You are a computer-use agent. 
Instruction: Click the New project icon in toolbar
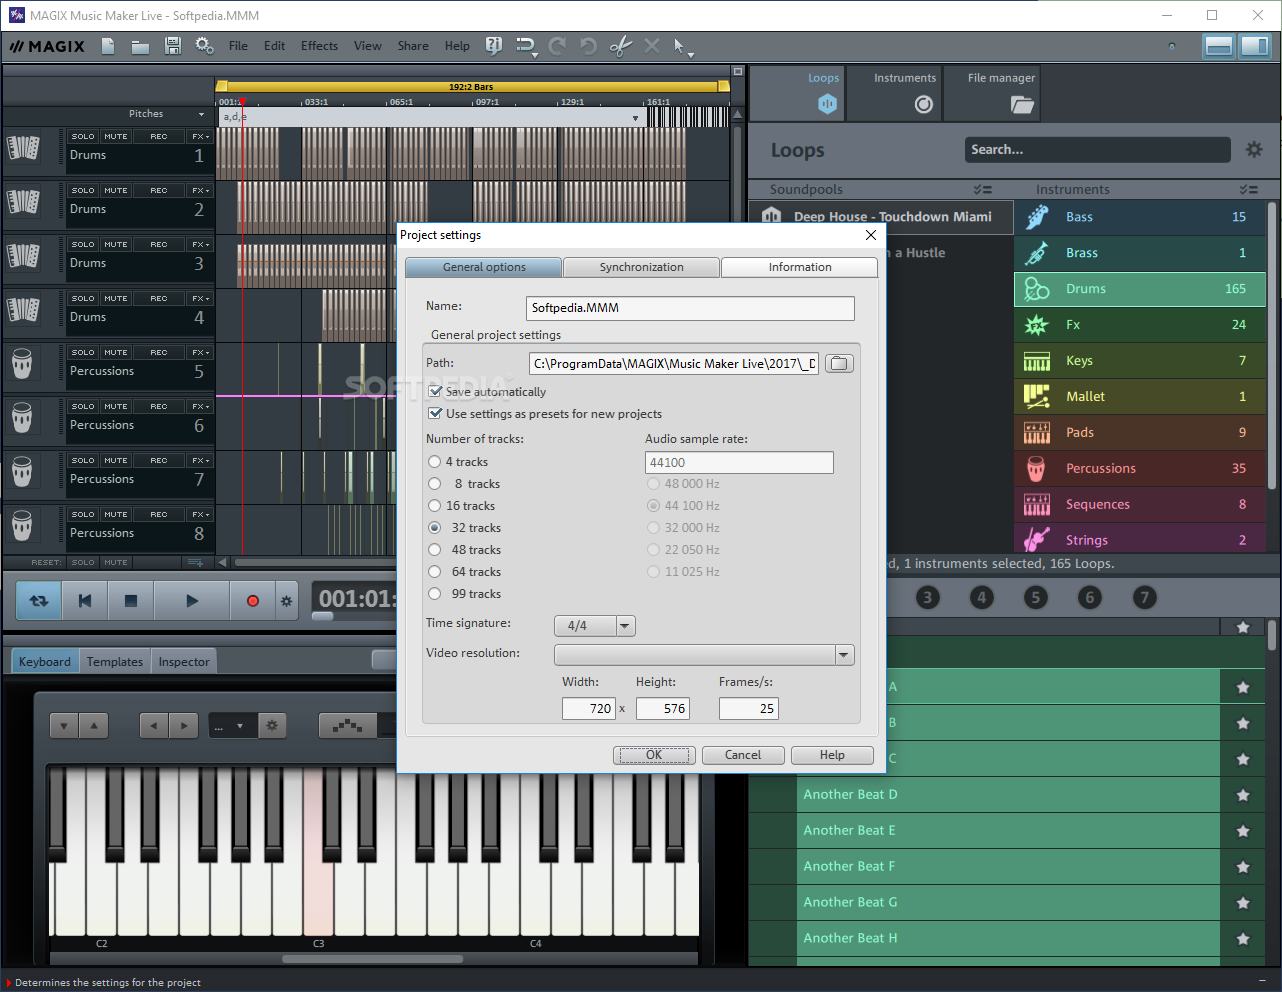[x=108, y=46]
